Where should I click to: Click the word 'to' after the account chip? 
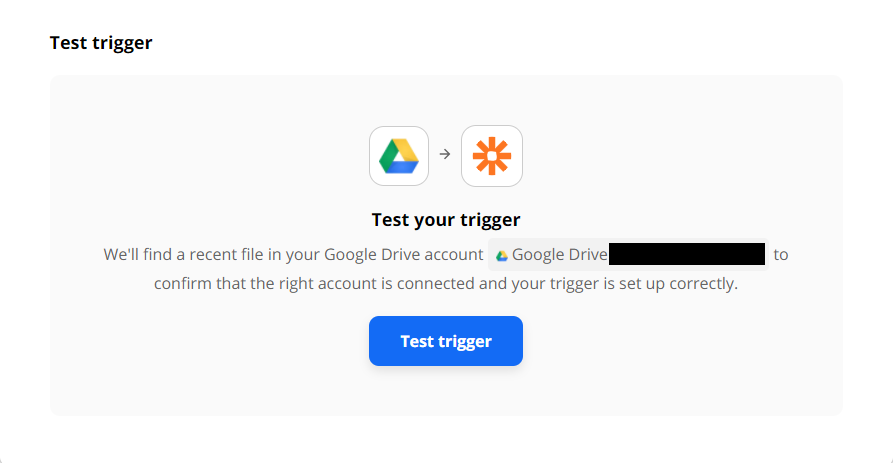coord(781,255)
